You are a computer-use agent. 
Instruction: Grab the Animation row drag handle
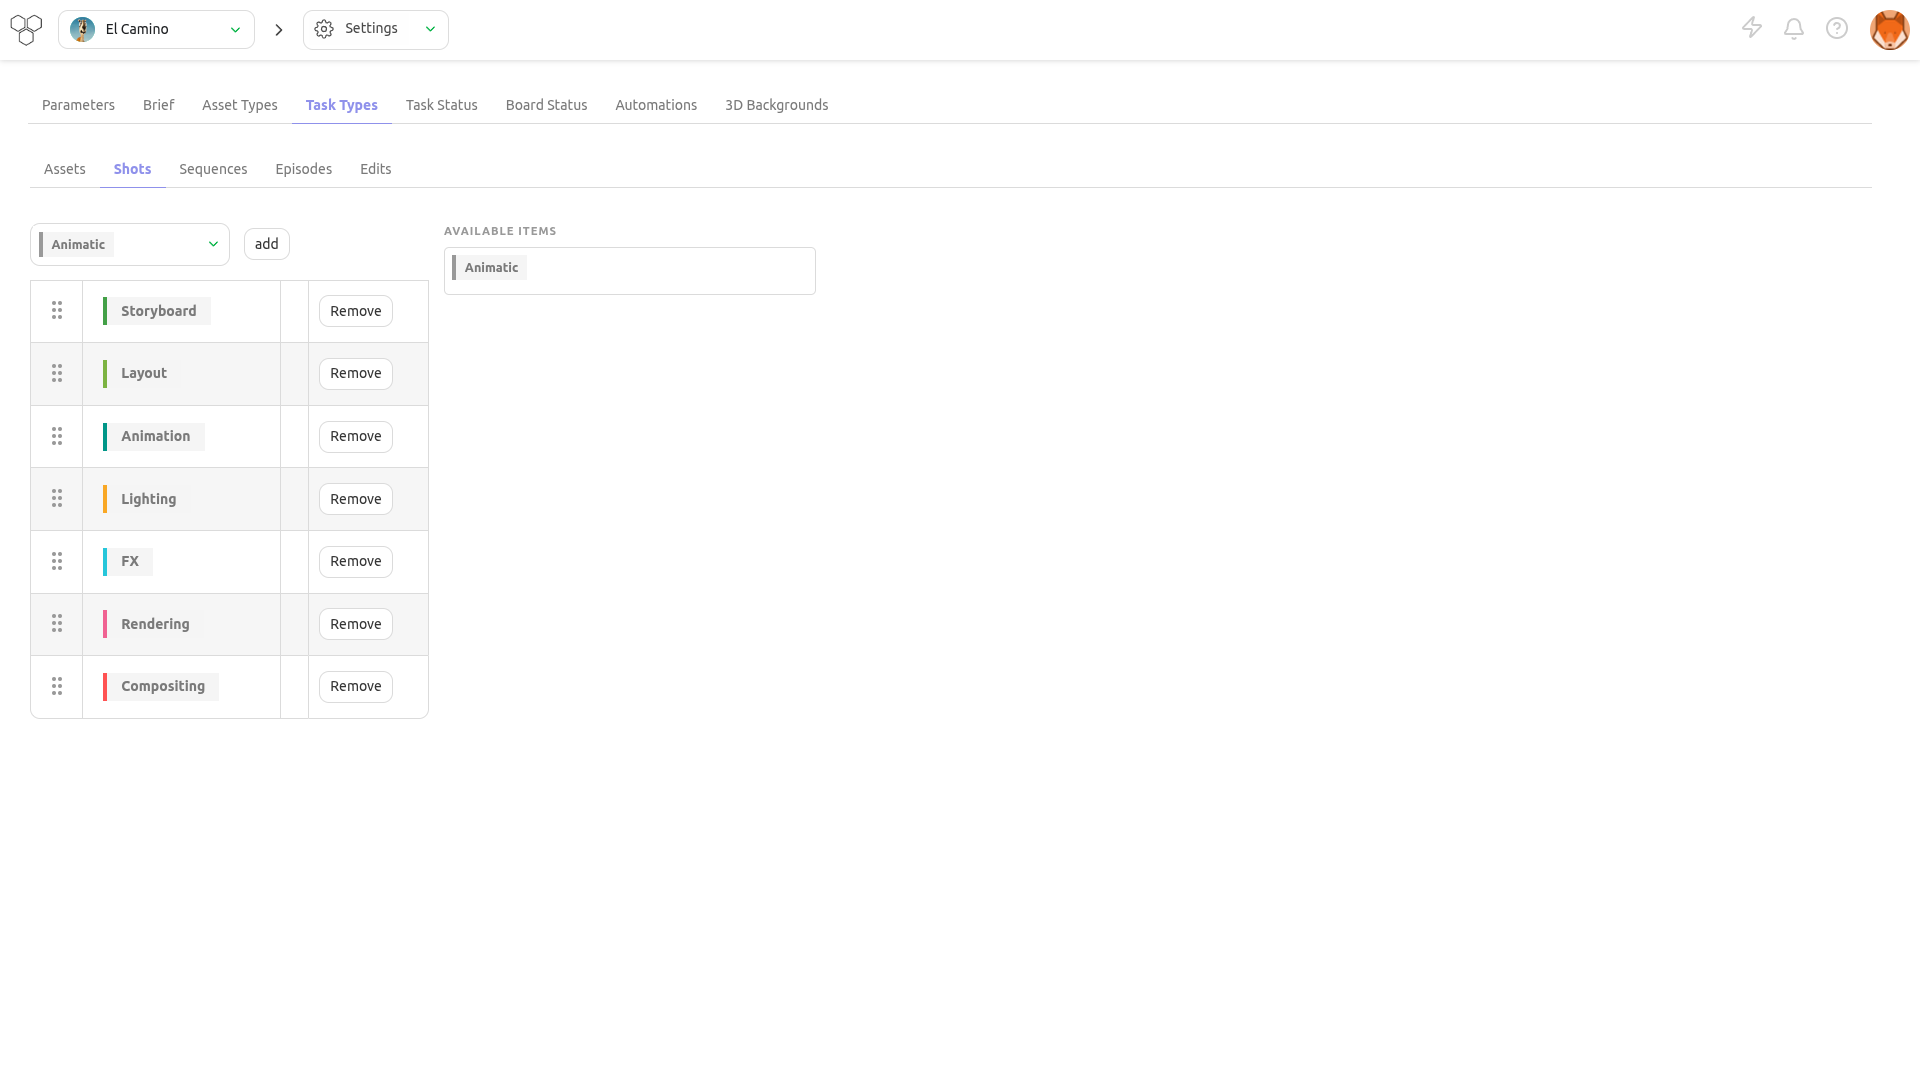click(57, 436)
